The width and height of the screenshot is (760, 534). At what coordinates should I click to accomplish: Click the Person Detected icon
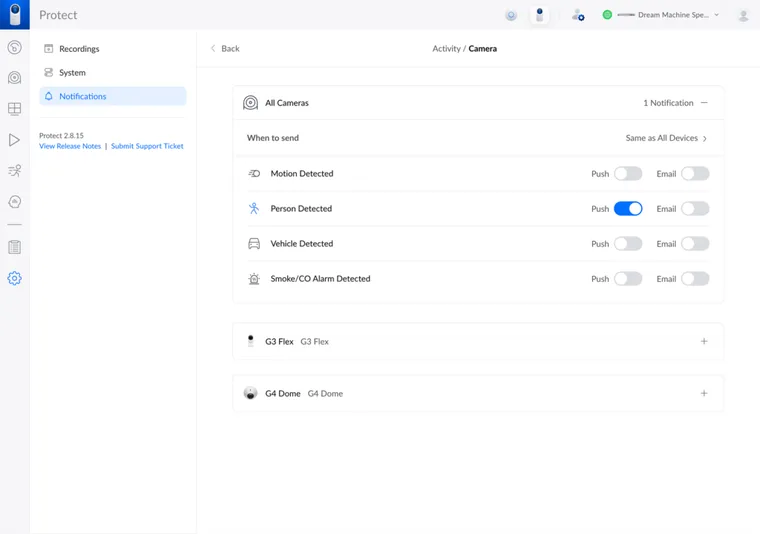pyautogui.click(x=254, y=208)
